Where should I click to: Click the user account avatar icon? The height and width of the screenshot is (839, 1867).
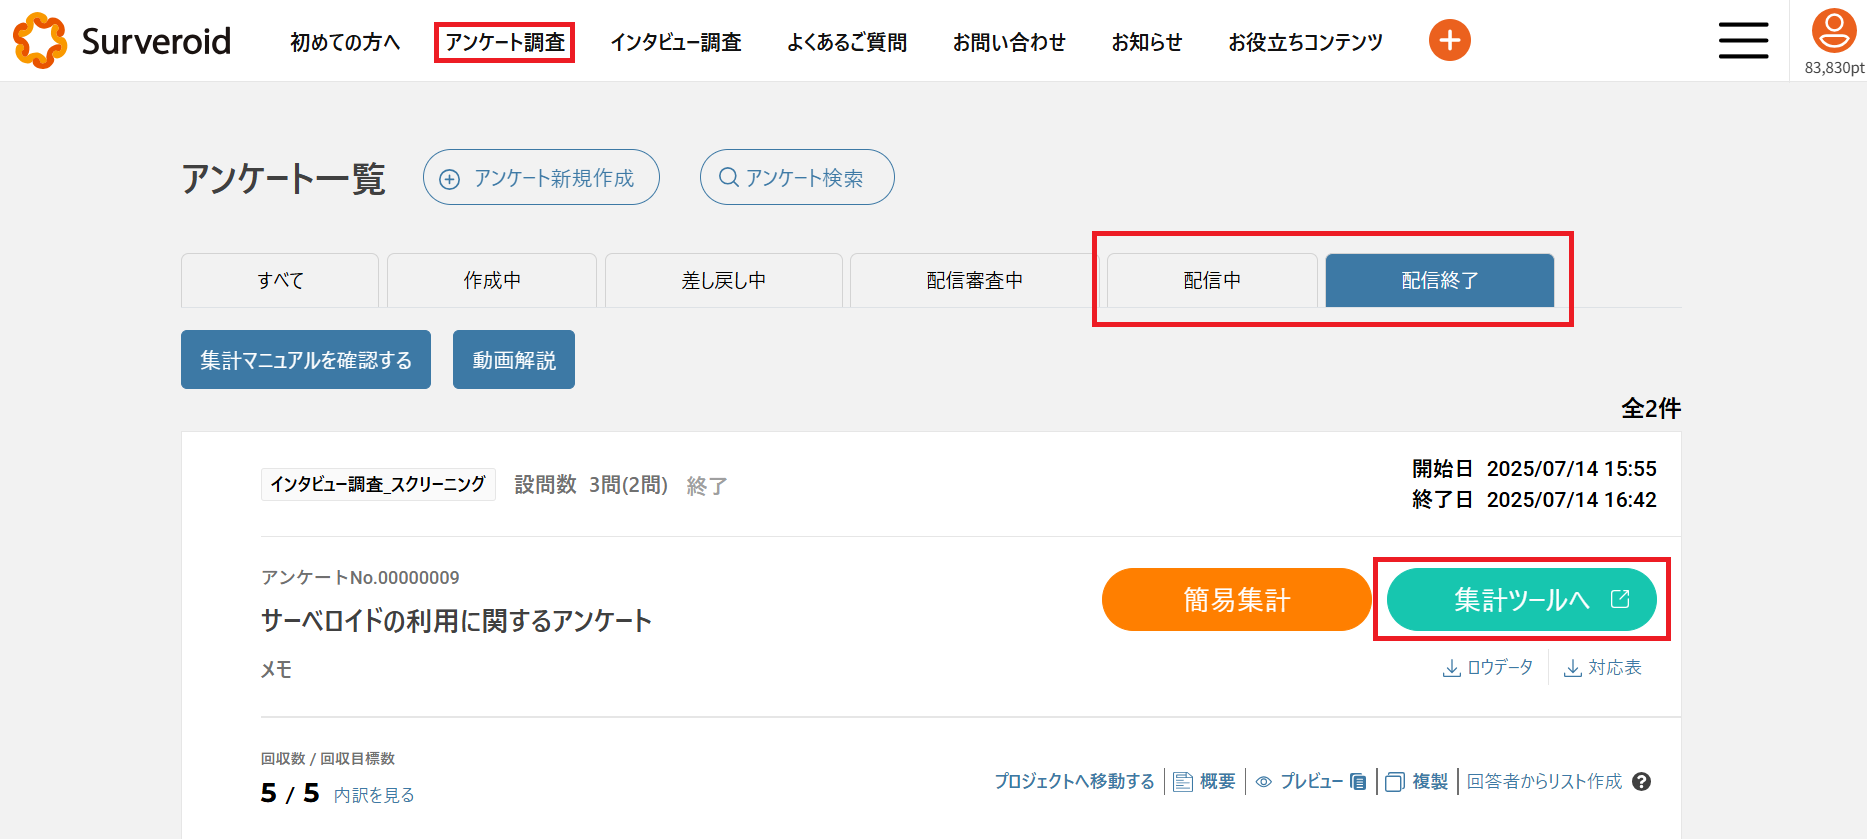coord(1833,31)
